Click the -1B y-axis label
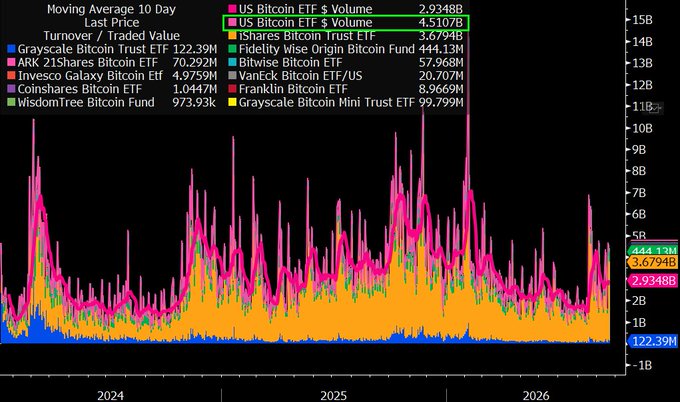Viewport: 680px width, 402px height. 642,366
